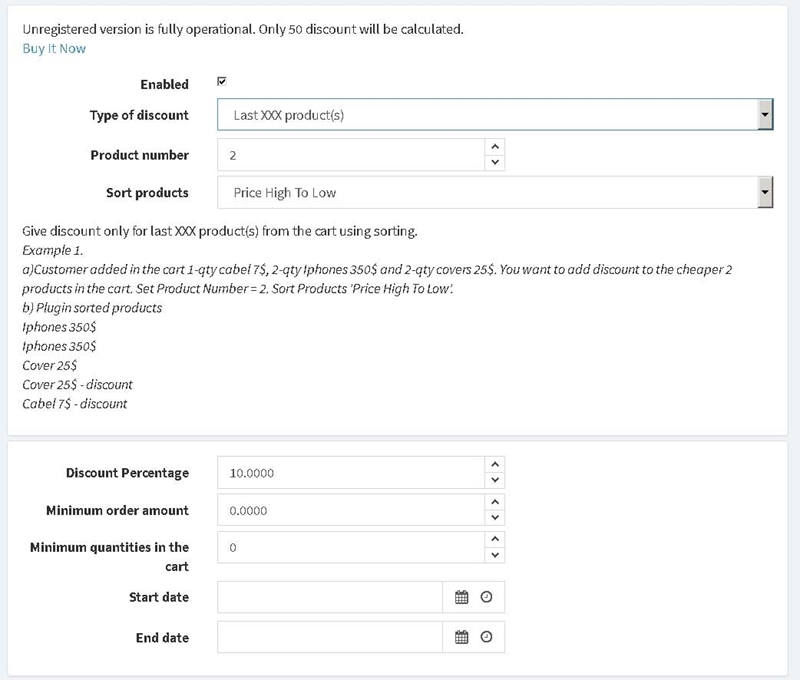This screenshot has height=680, width=800.
Task: Uncheck the Enabled checkbox
Action: pyautogui.click(x=222, y=83)
